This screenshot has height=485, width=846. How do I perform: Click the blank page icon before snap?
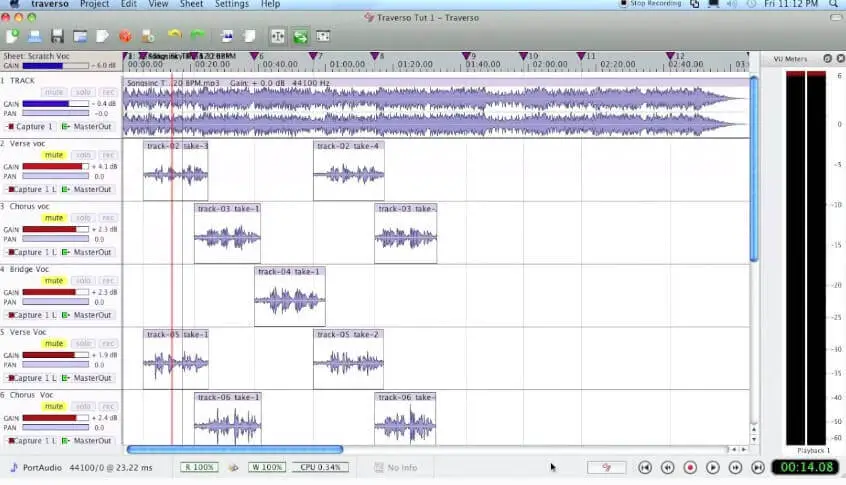pos(249,36)
